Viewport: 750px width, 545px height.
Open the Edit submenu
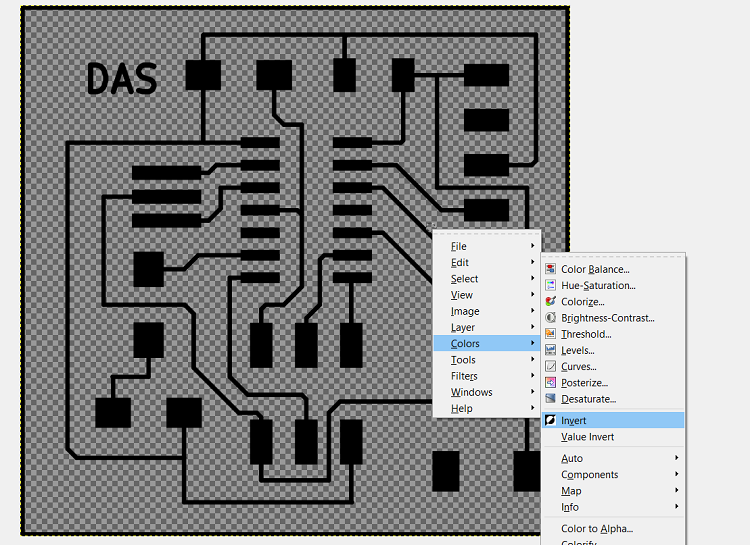pos(486,262)
